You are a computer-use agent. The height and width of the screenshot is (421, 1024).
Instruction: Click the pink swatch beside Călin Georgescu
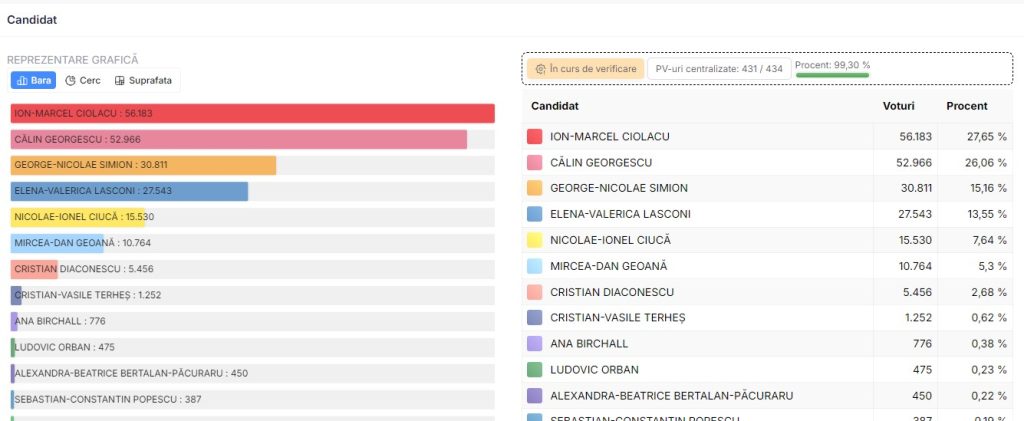tap(534, 162)
